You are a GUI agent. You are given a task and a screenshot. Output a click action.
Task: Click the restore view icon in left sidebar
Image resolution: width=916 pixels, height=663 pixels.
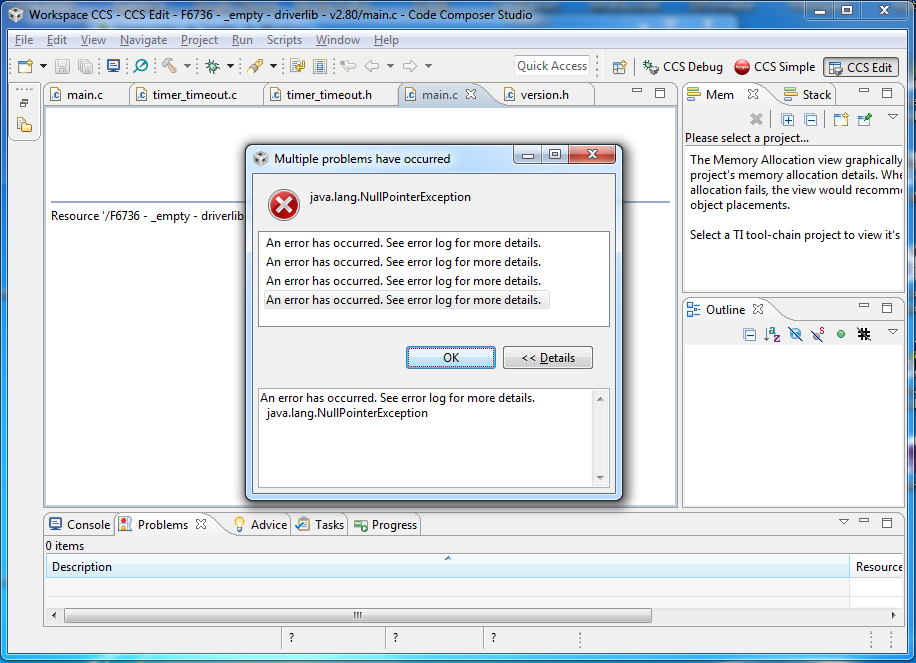point(24,103)
